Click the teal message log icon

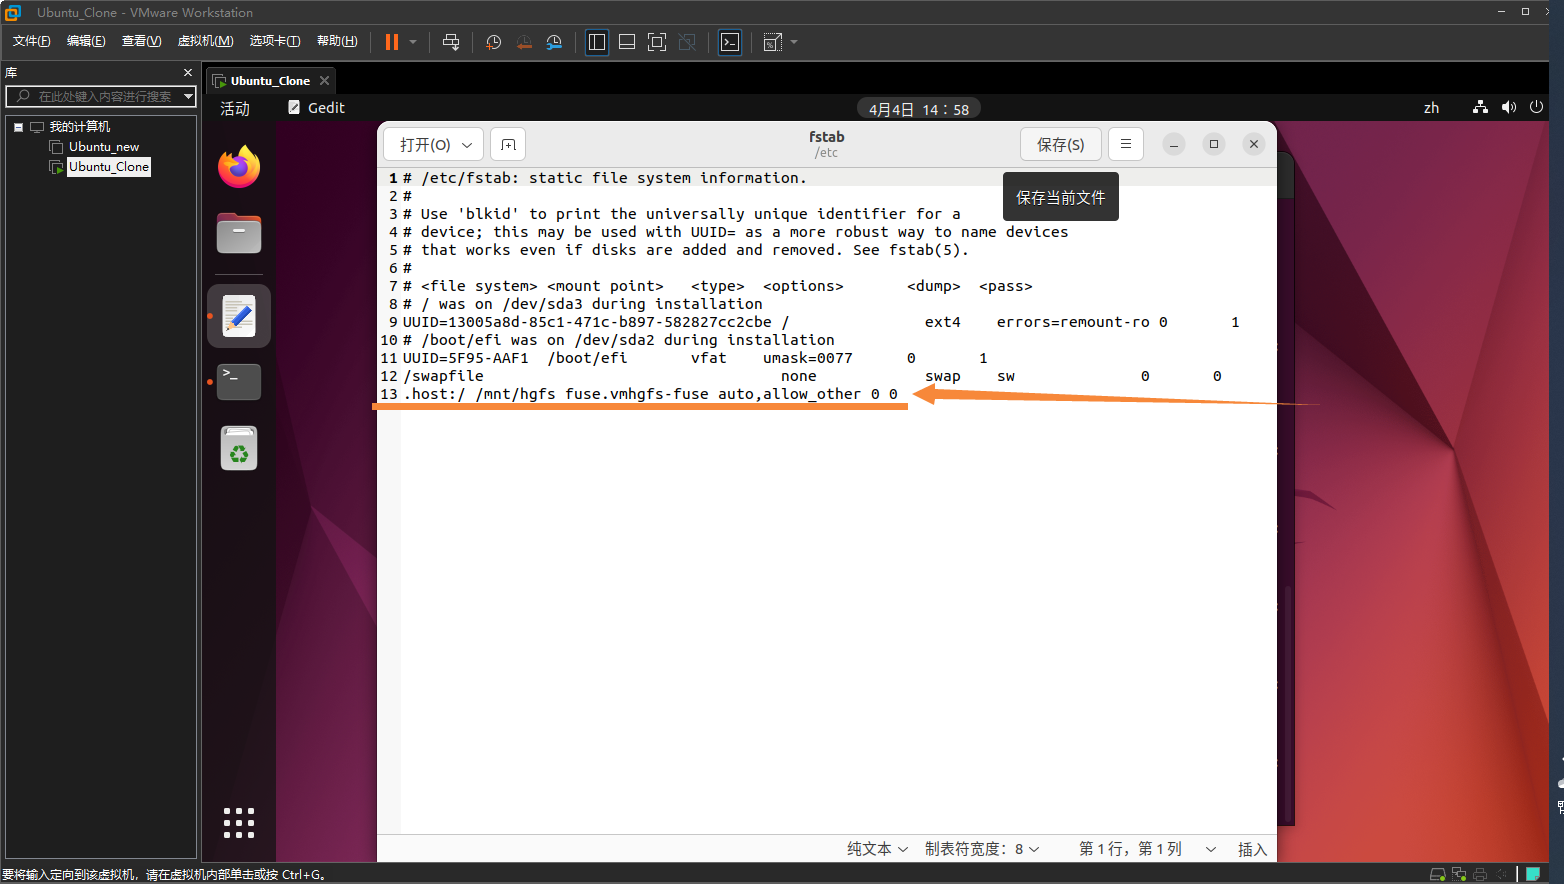pos(1532,874)
